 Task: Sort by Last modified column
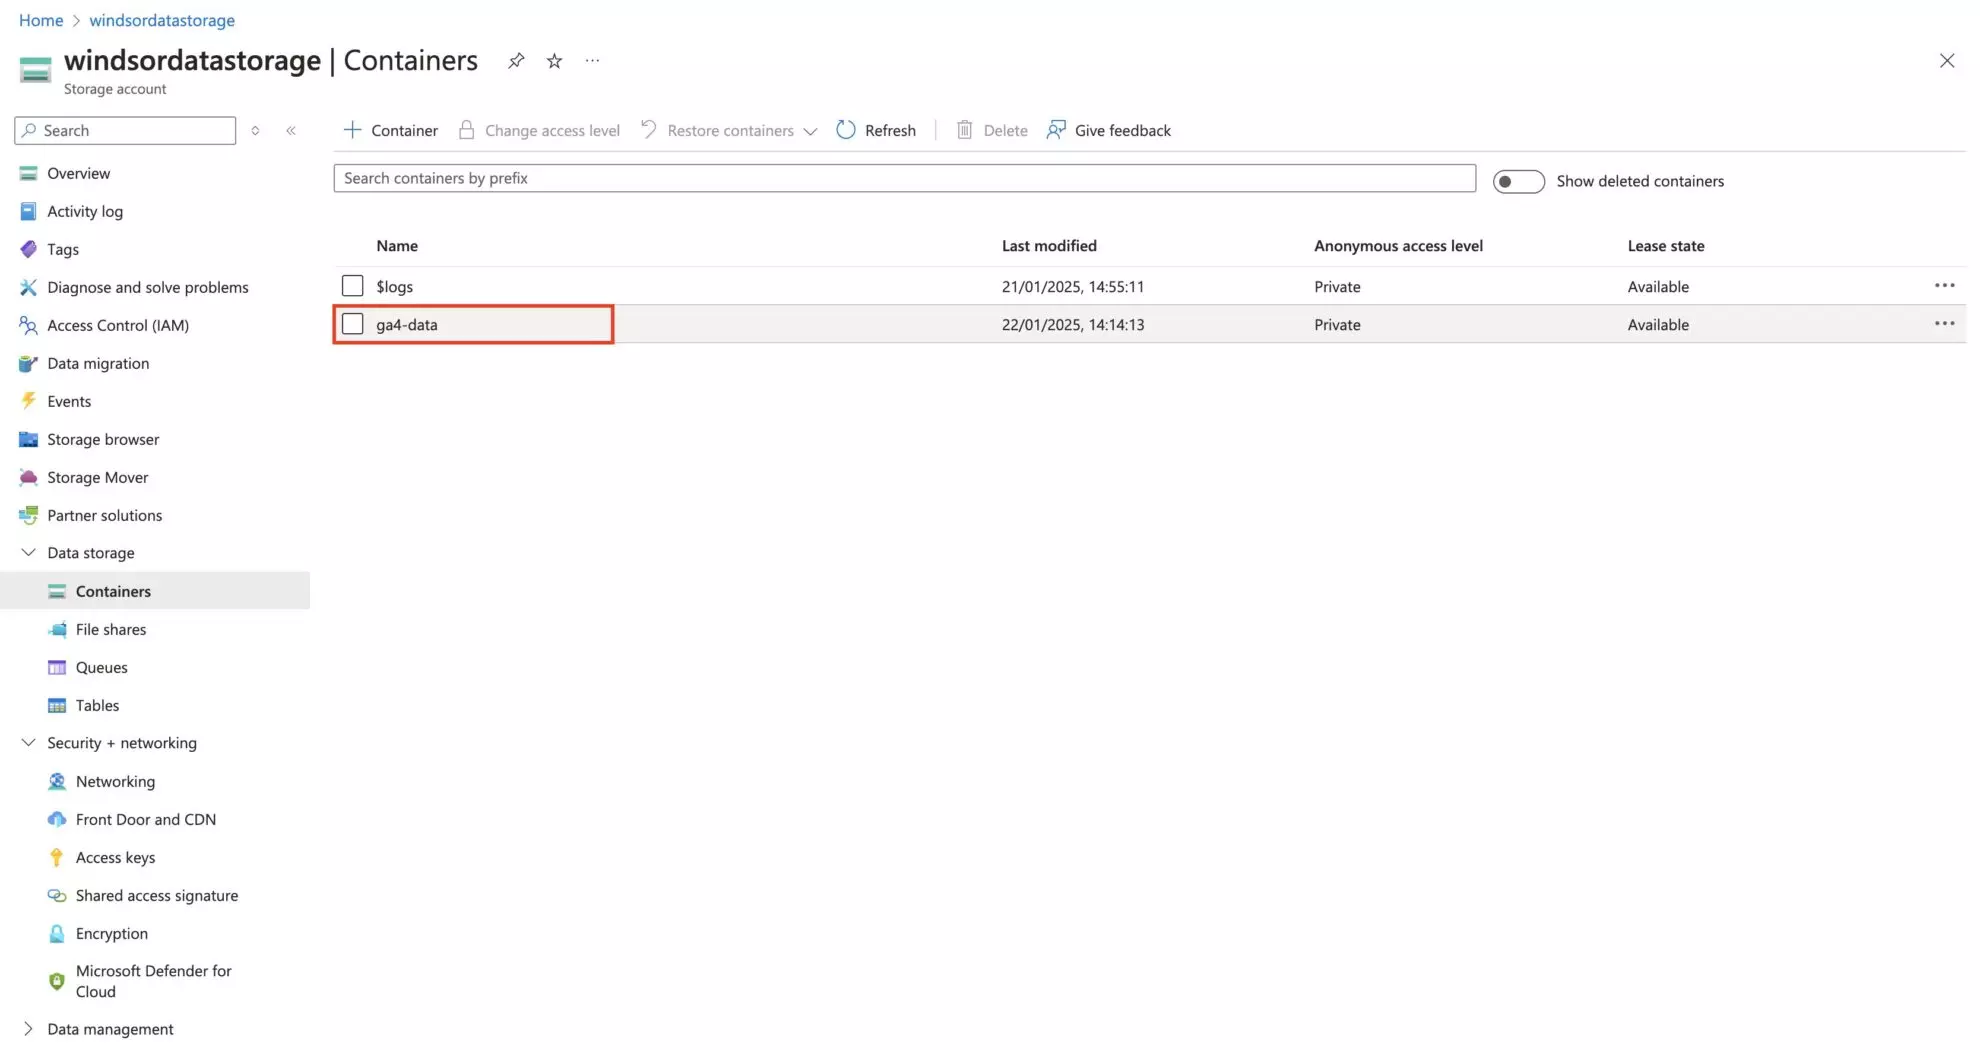pos(1049,246)
